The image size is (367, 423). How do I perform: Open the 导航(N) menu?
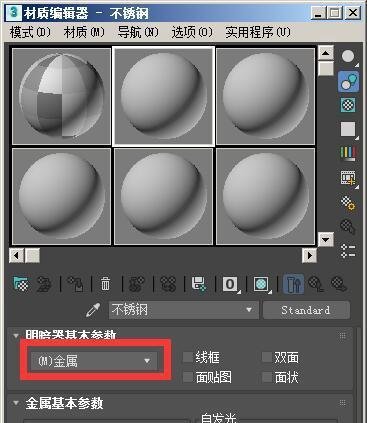[x=138, y=32]
